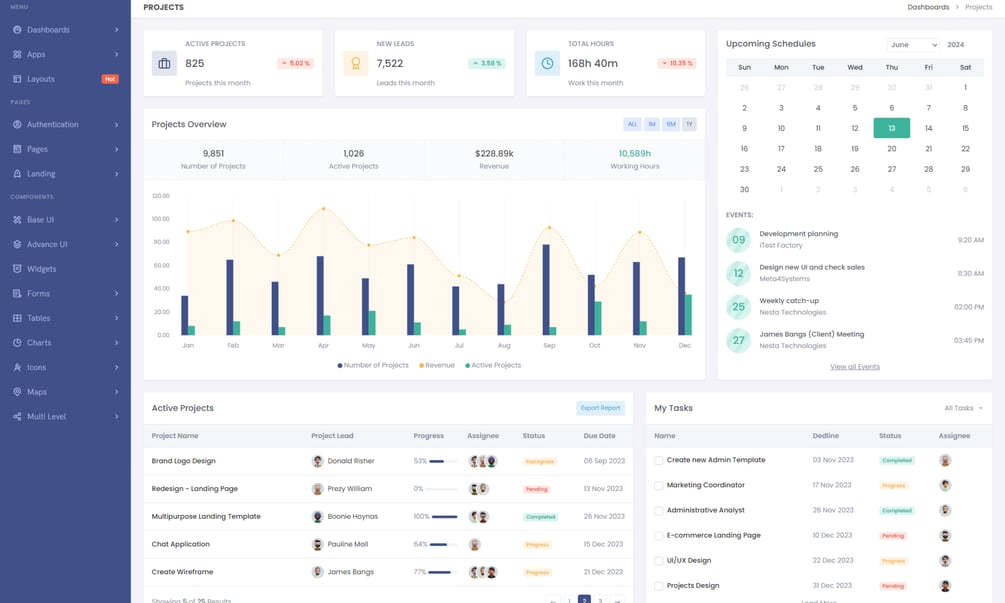Check the Administrative Analyst task
The height and width of the screenshot is (603, 1005).
[658, 511]
